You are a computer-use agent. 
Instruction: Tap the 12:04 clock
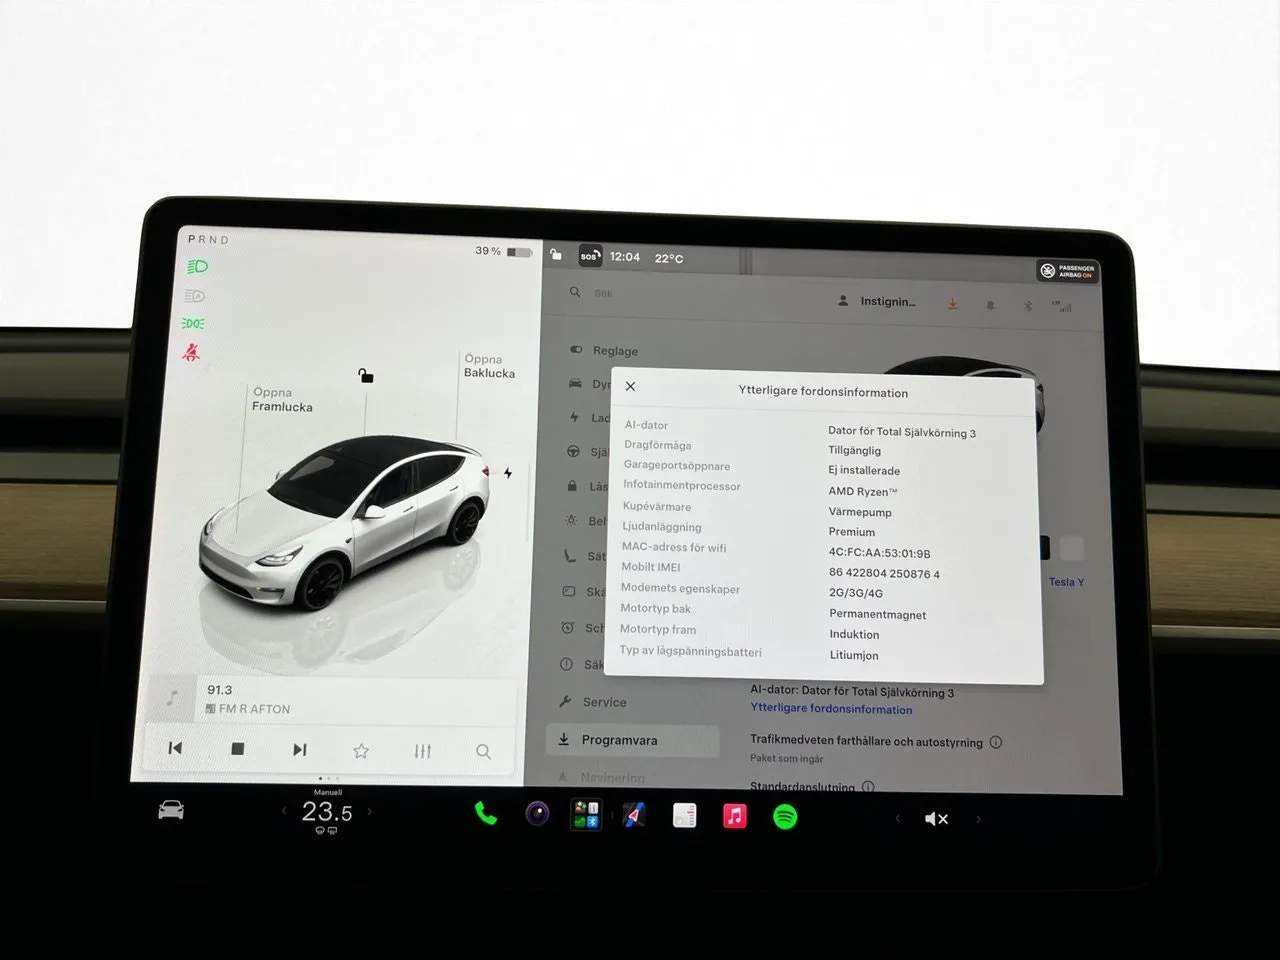pyautogui.click(x=625, y=257)
